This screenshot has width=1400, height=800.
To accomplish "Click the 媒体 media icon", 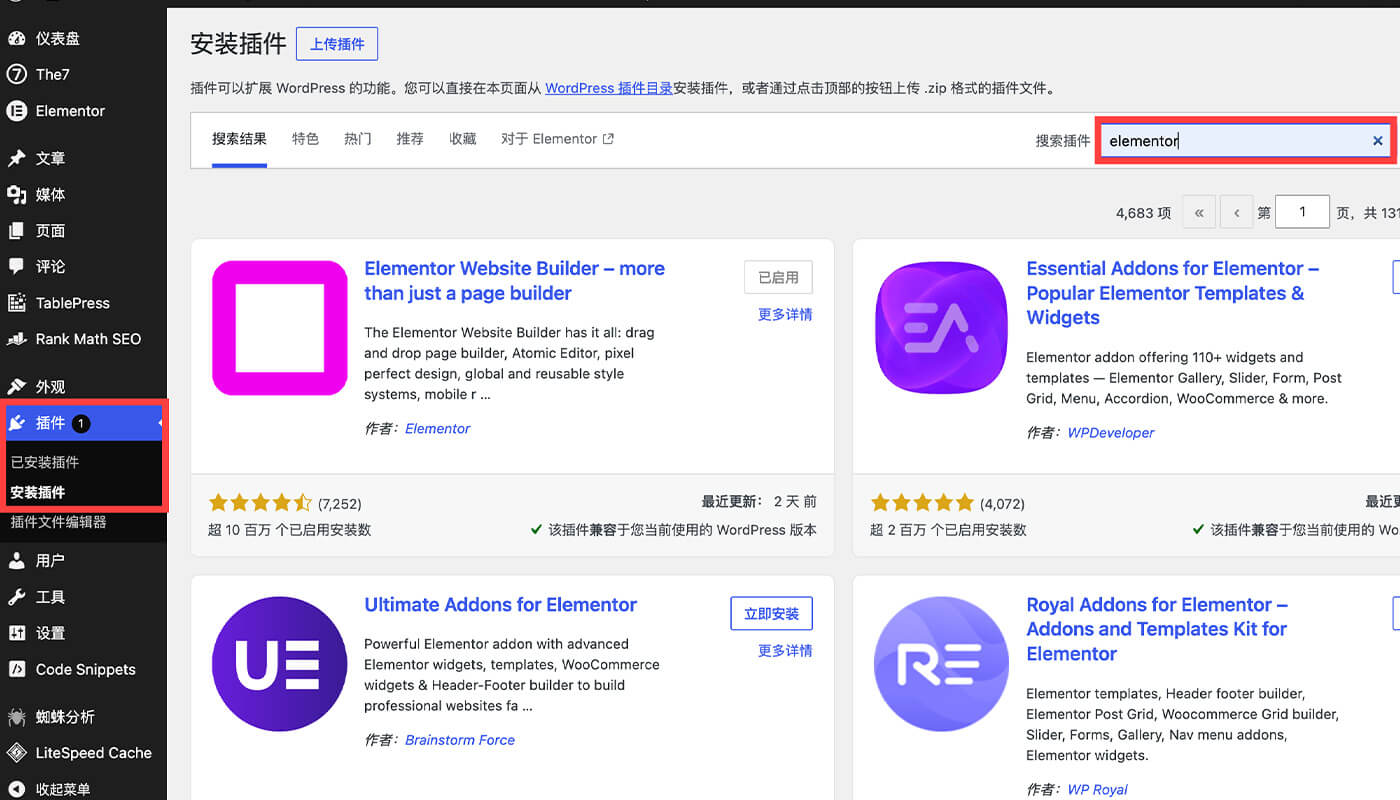I will coord(16,194).
